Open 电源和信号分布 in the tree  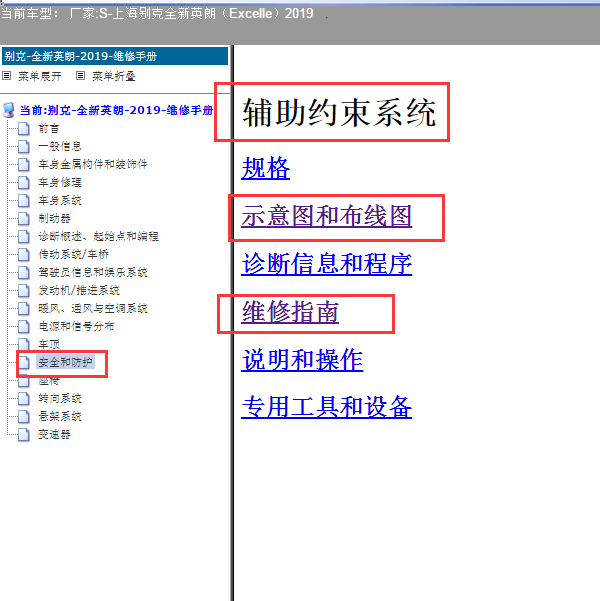(x=76, y=327)
